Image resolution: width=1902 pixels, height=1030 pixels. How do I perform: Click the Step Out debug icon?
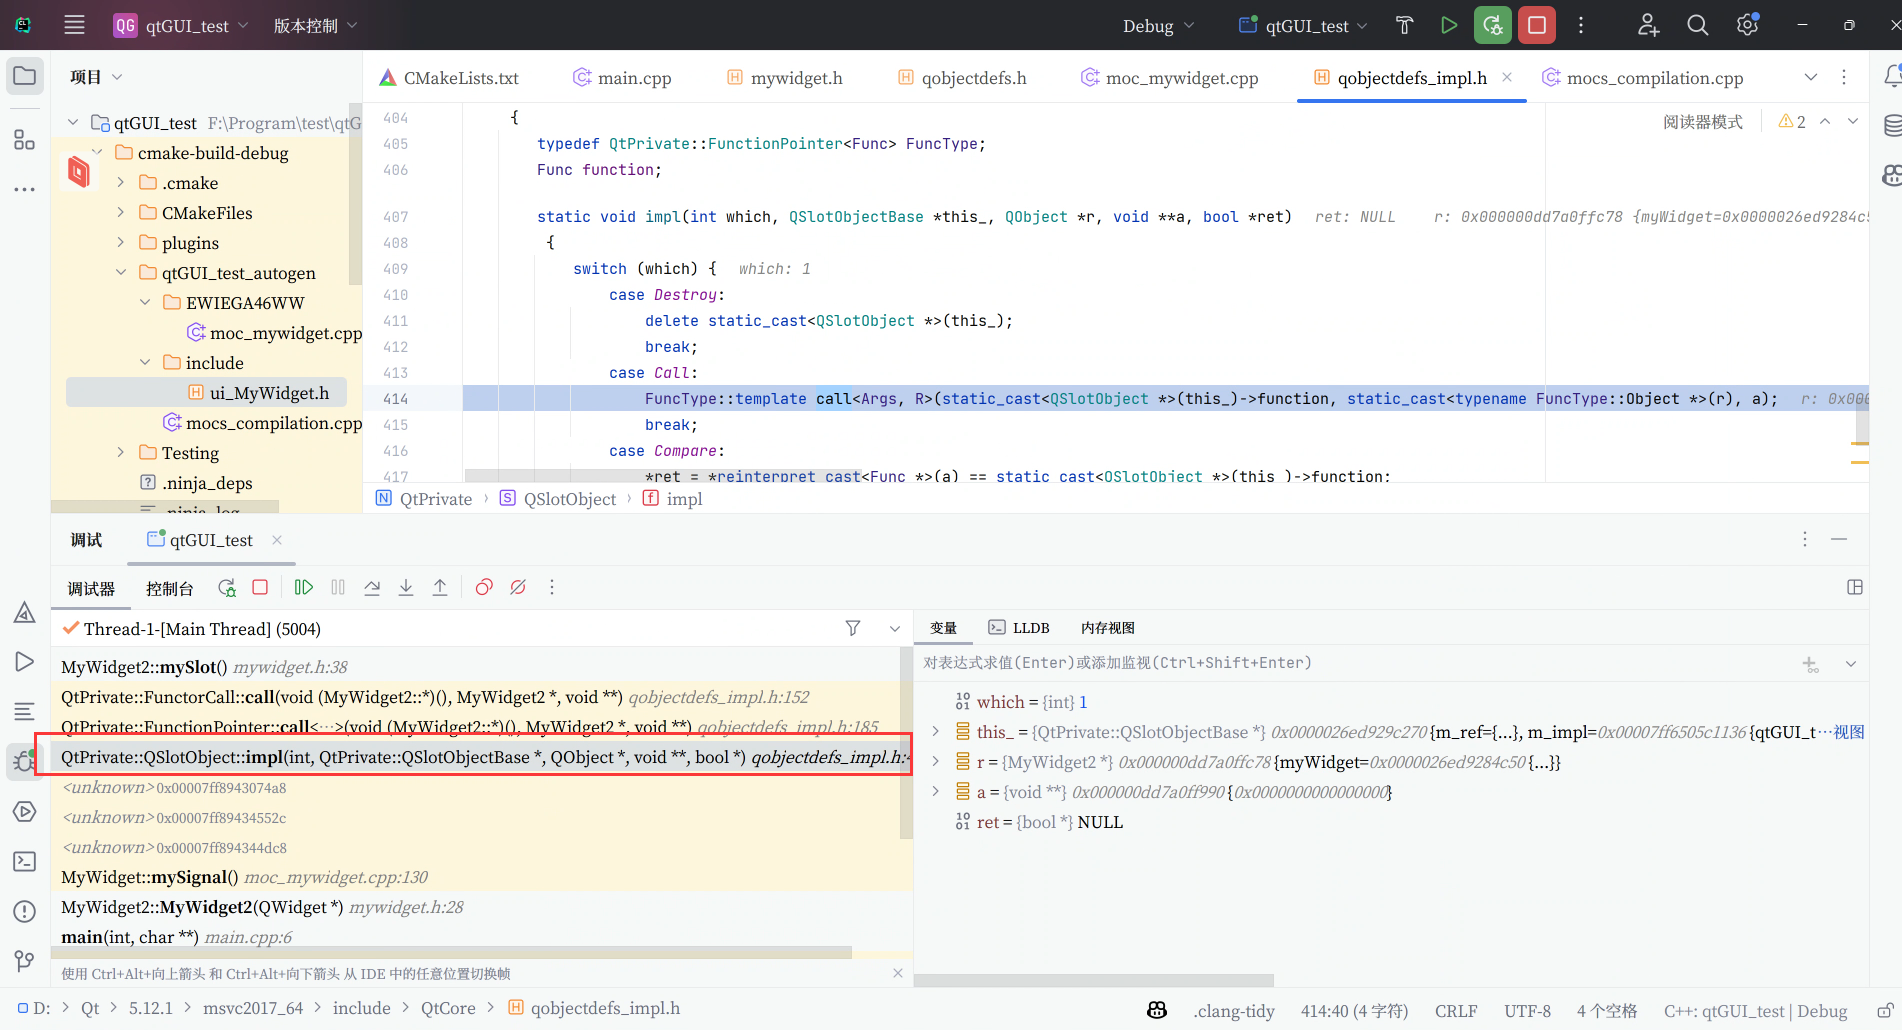click(440, 588)
